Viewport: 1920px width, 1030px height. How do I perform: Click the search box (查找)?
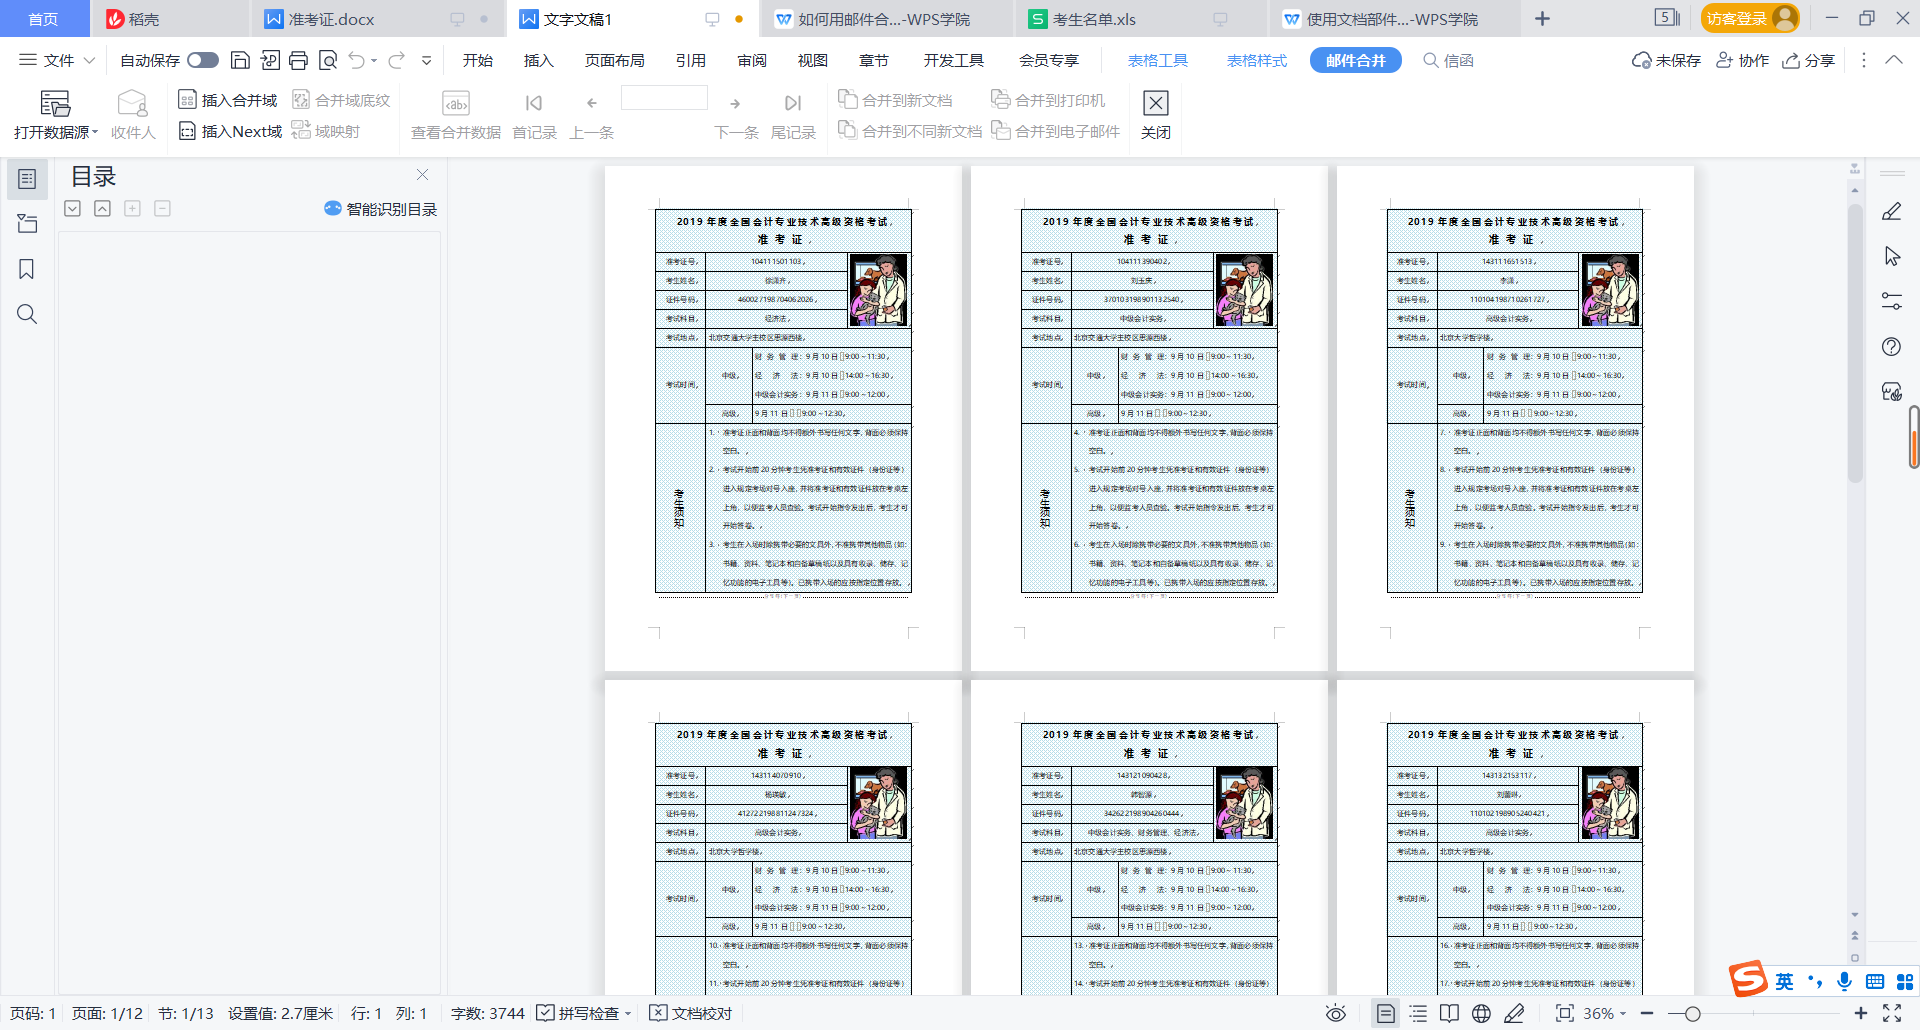pyautogui.click(x=1449, y=60)
